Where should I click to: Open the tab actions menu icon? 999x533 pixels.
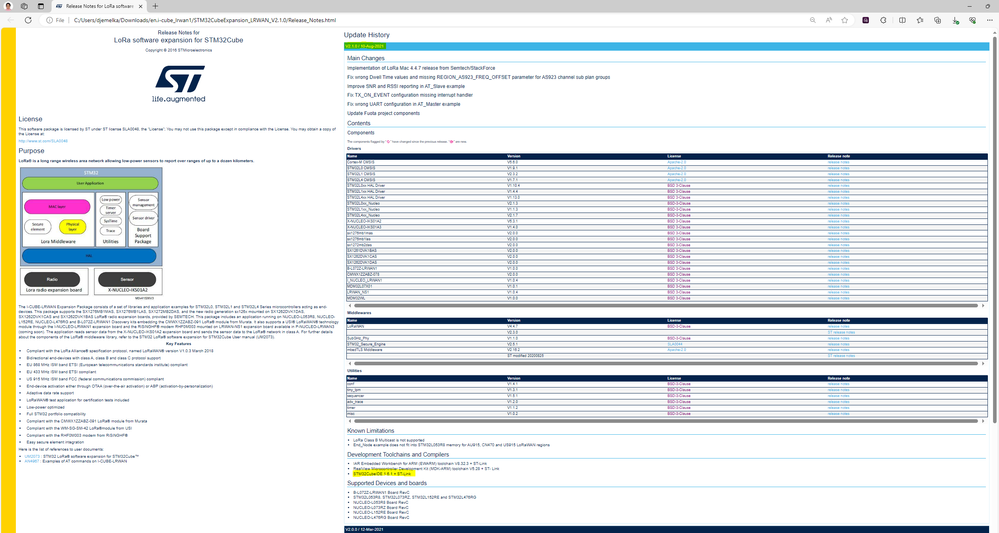point(40,6)
